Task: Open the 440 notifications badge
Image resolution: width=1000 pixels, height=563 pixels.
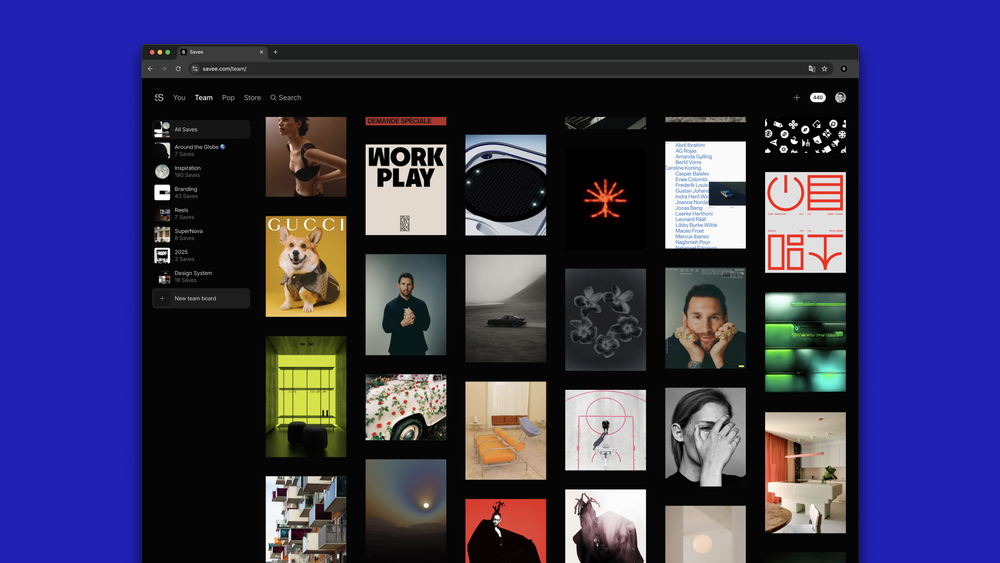Action: 817,98
